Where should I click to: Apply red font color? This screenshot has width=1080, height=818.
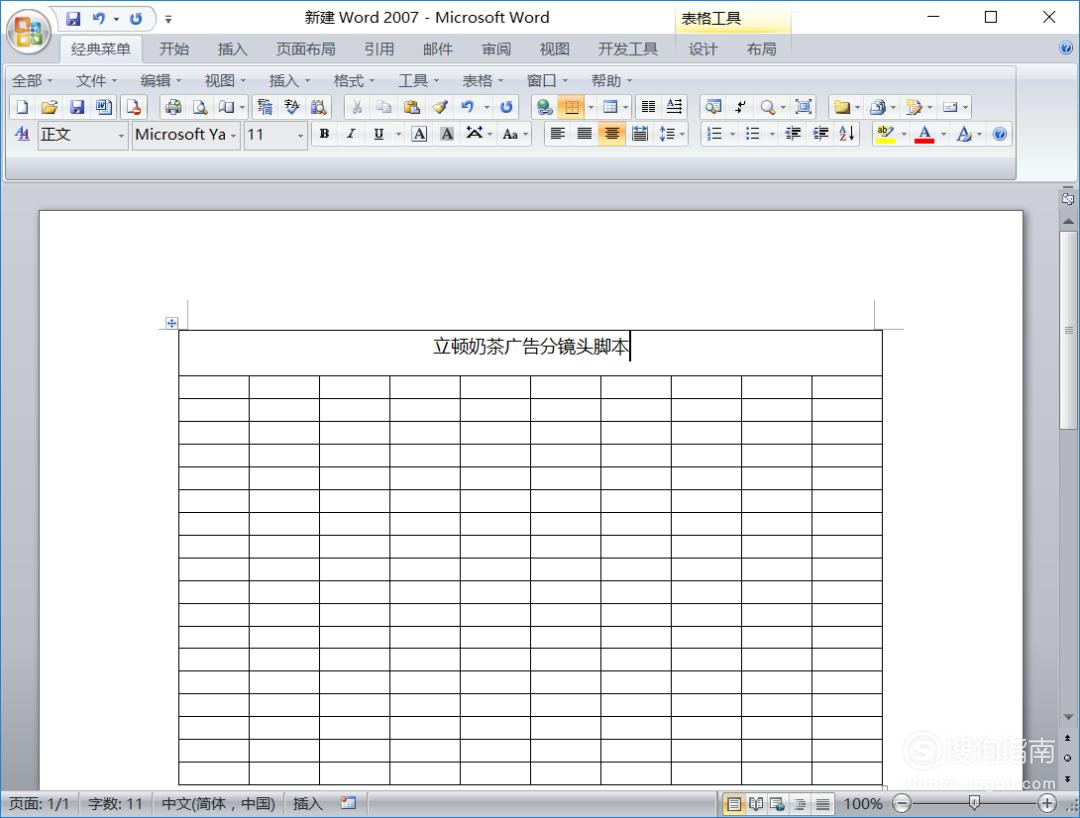(x=924, y=134)
